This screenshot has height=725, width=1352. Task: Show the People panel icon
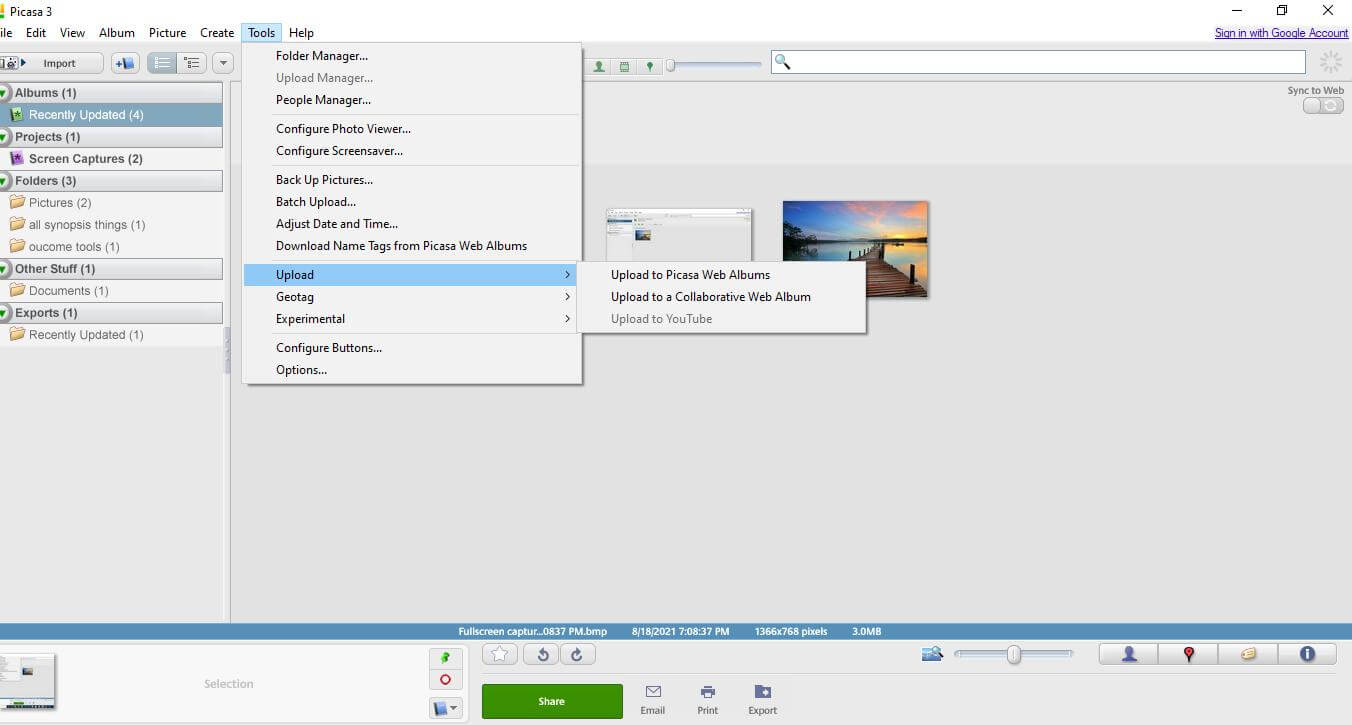1129,654
